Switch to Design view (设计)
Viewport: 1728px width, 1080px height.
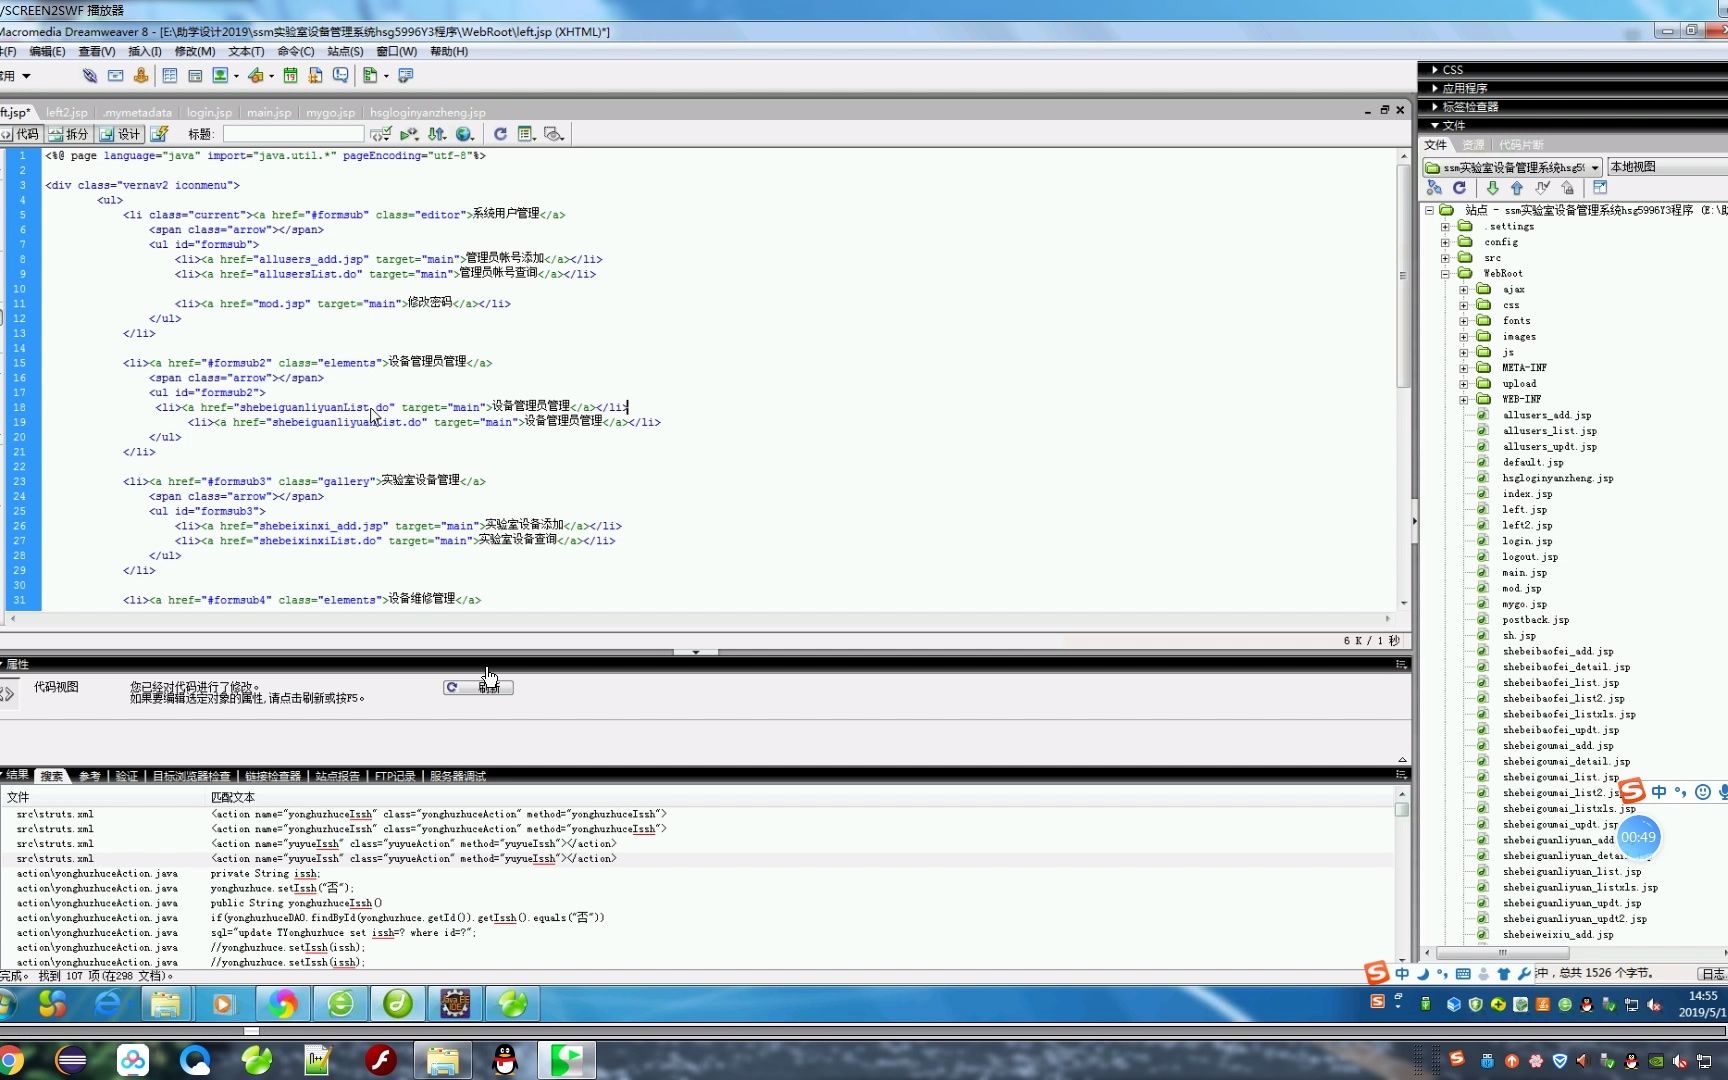click(x=121, y=134)
